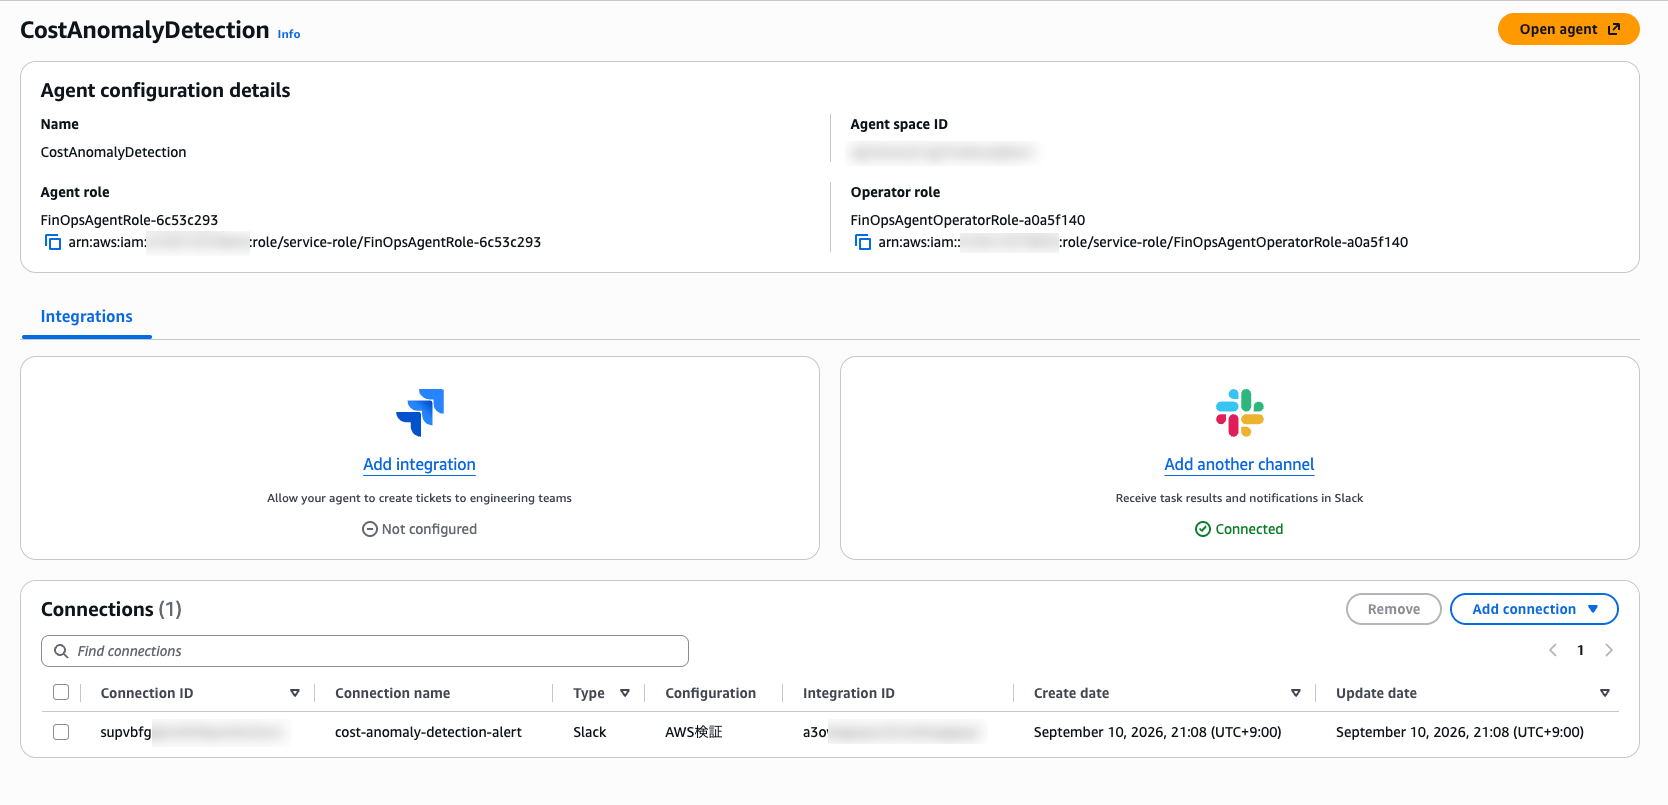Focus the Find connections search field

tap(365, 651)
